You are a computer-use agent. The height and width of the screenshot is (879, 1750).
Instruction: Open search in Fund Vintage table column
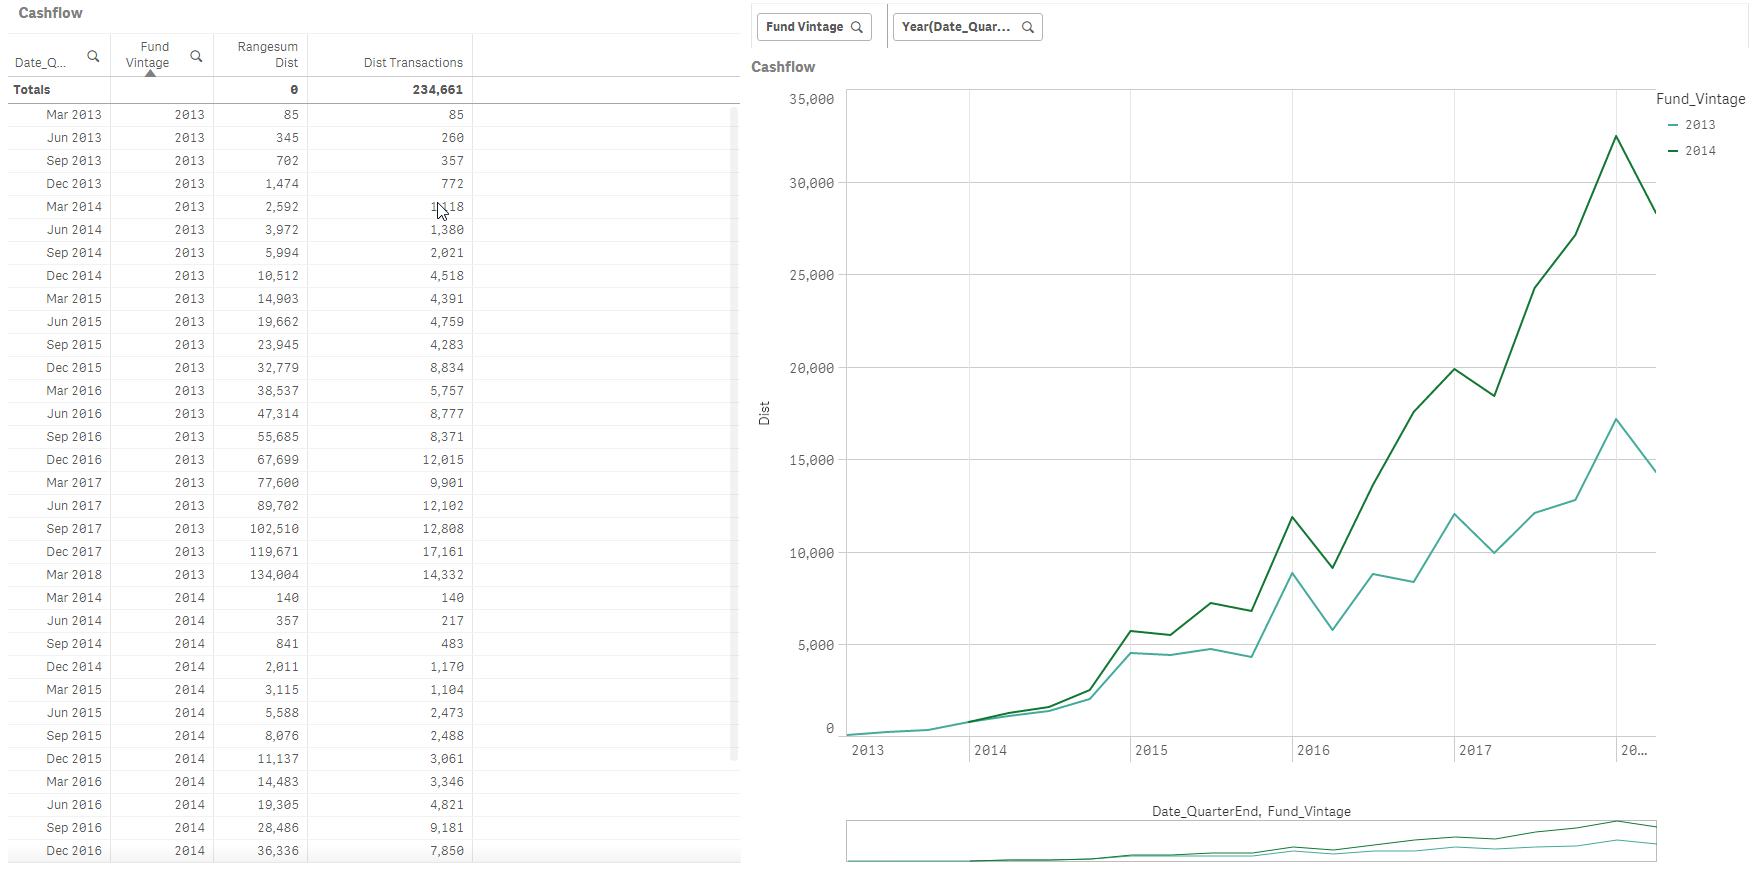(196, 56)
